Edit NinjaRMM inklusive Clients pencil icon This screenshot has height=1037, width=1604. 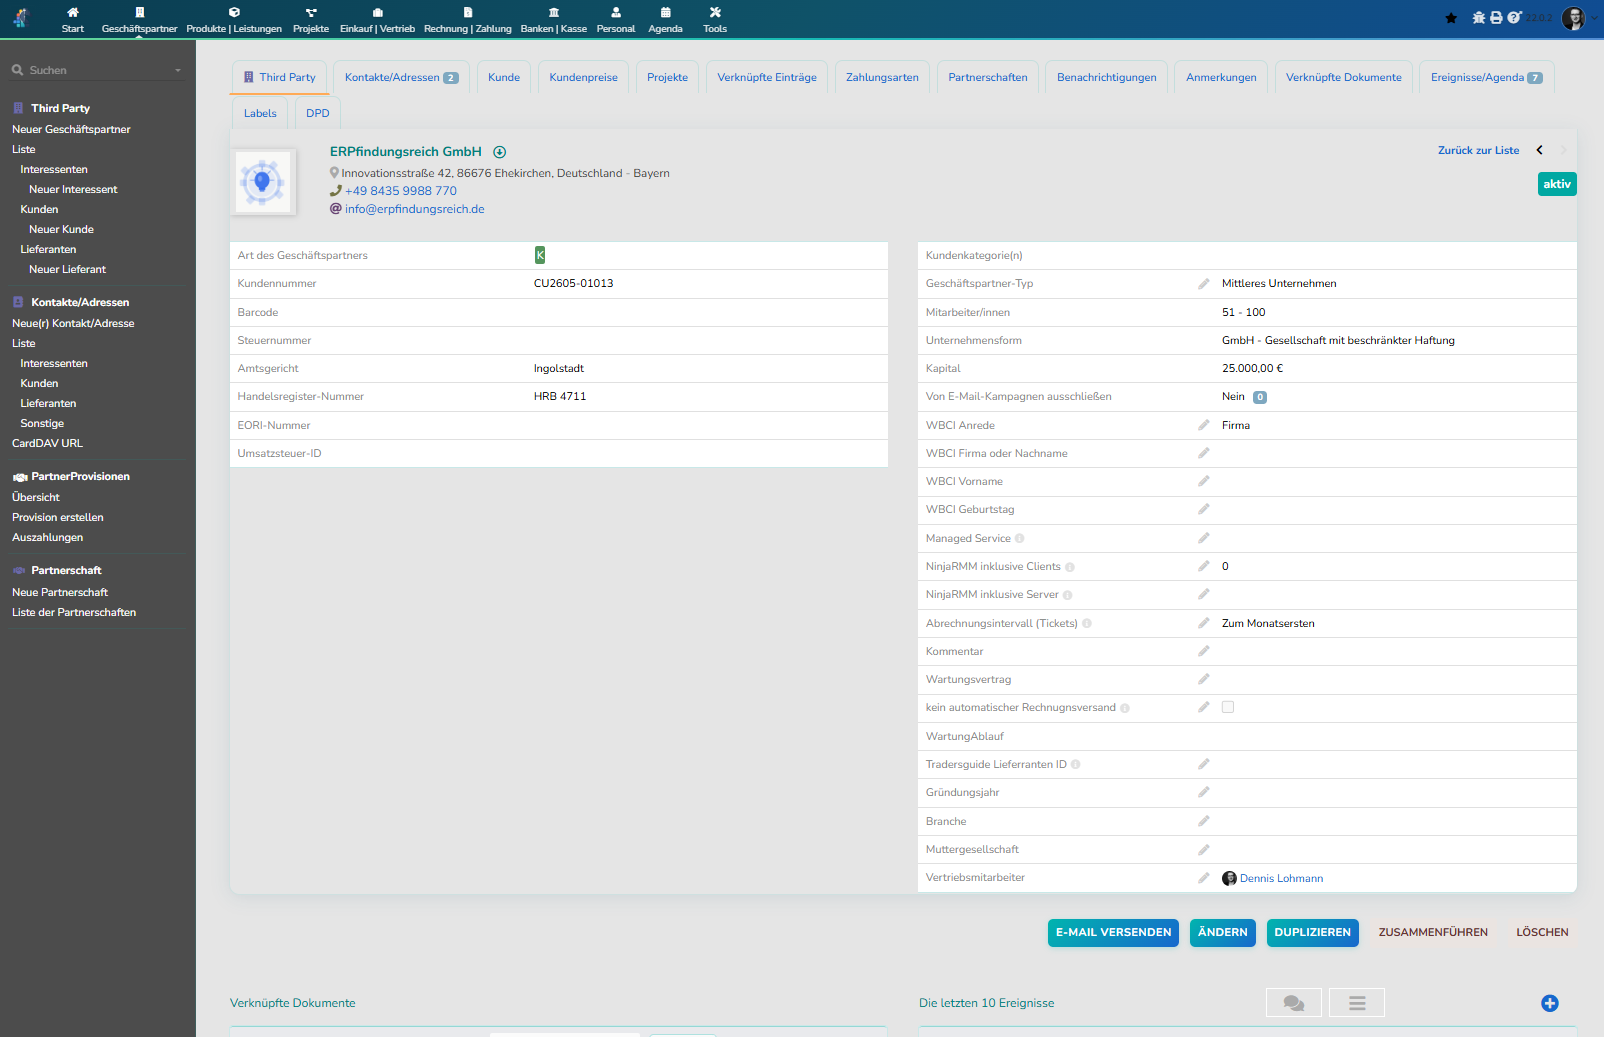1204,566
